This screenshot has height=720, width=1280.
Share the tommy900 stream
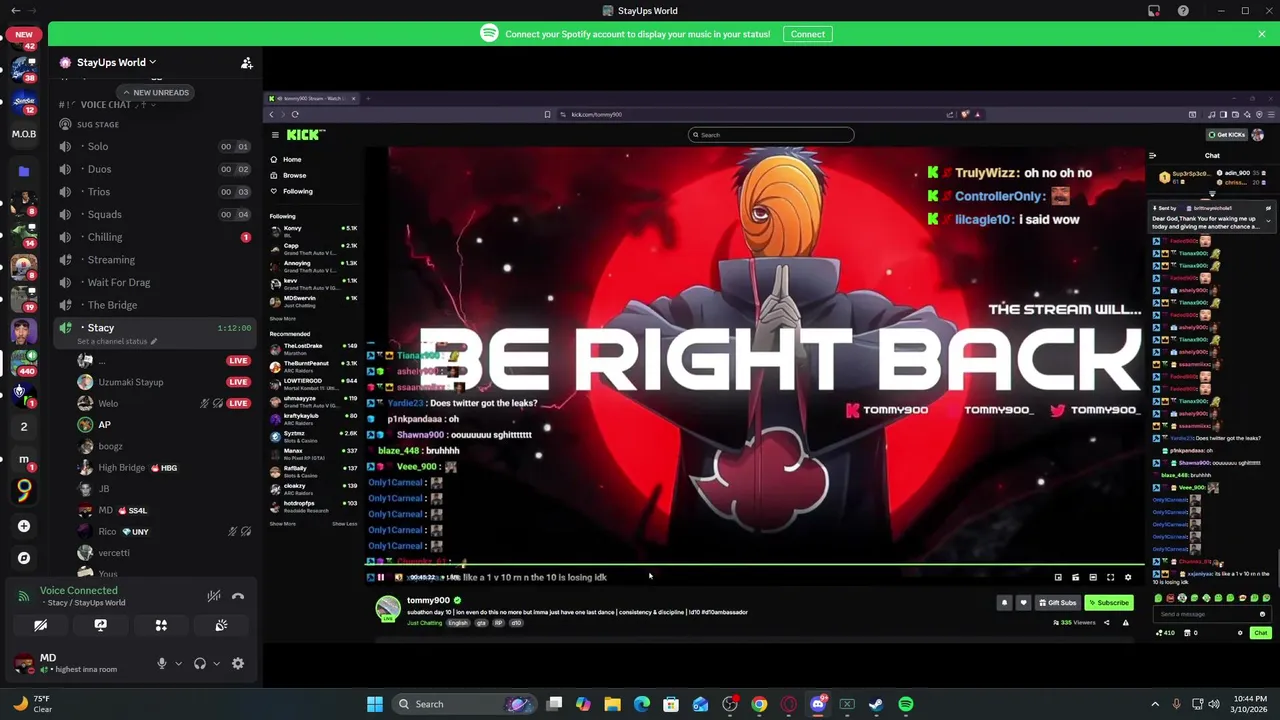[1106, 622]
